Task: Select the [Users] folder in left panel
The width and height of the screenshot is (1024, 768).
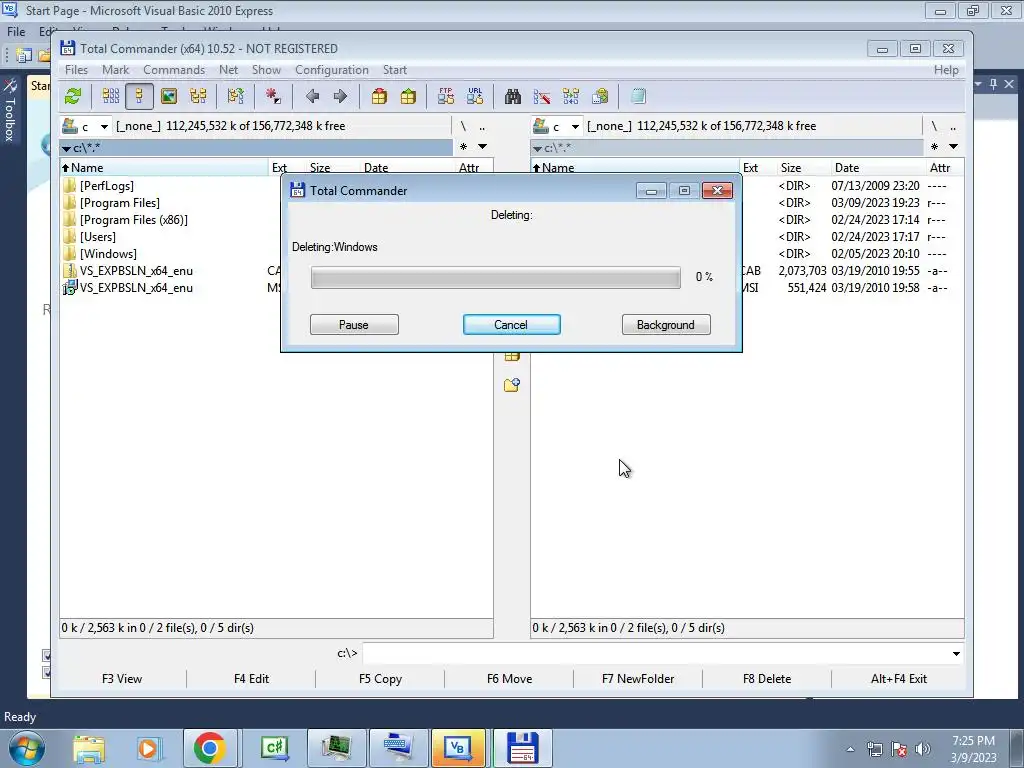Action: coord(98,237)
